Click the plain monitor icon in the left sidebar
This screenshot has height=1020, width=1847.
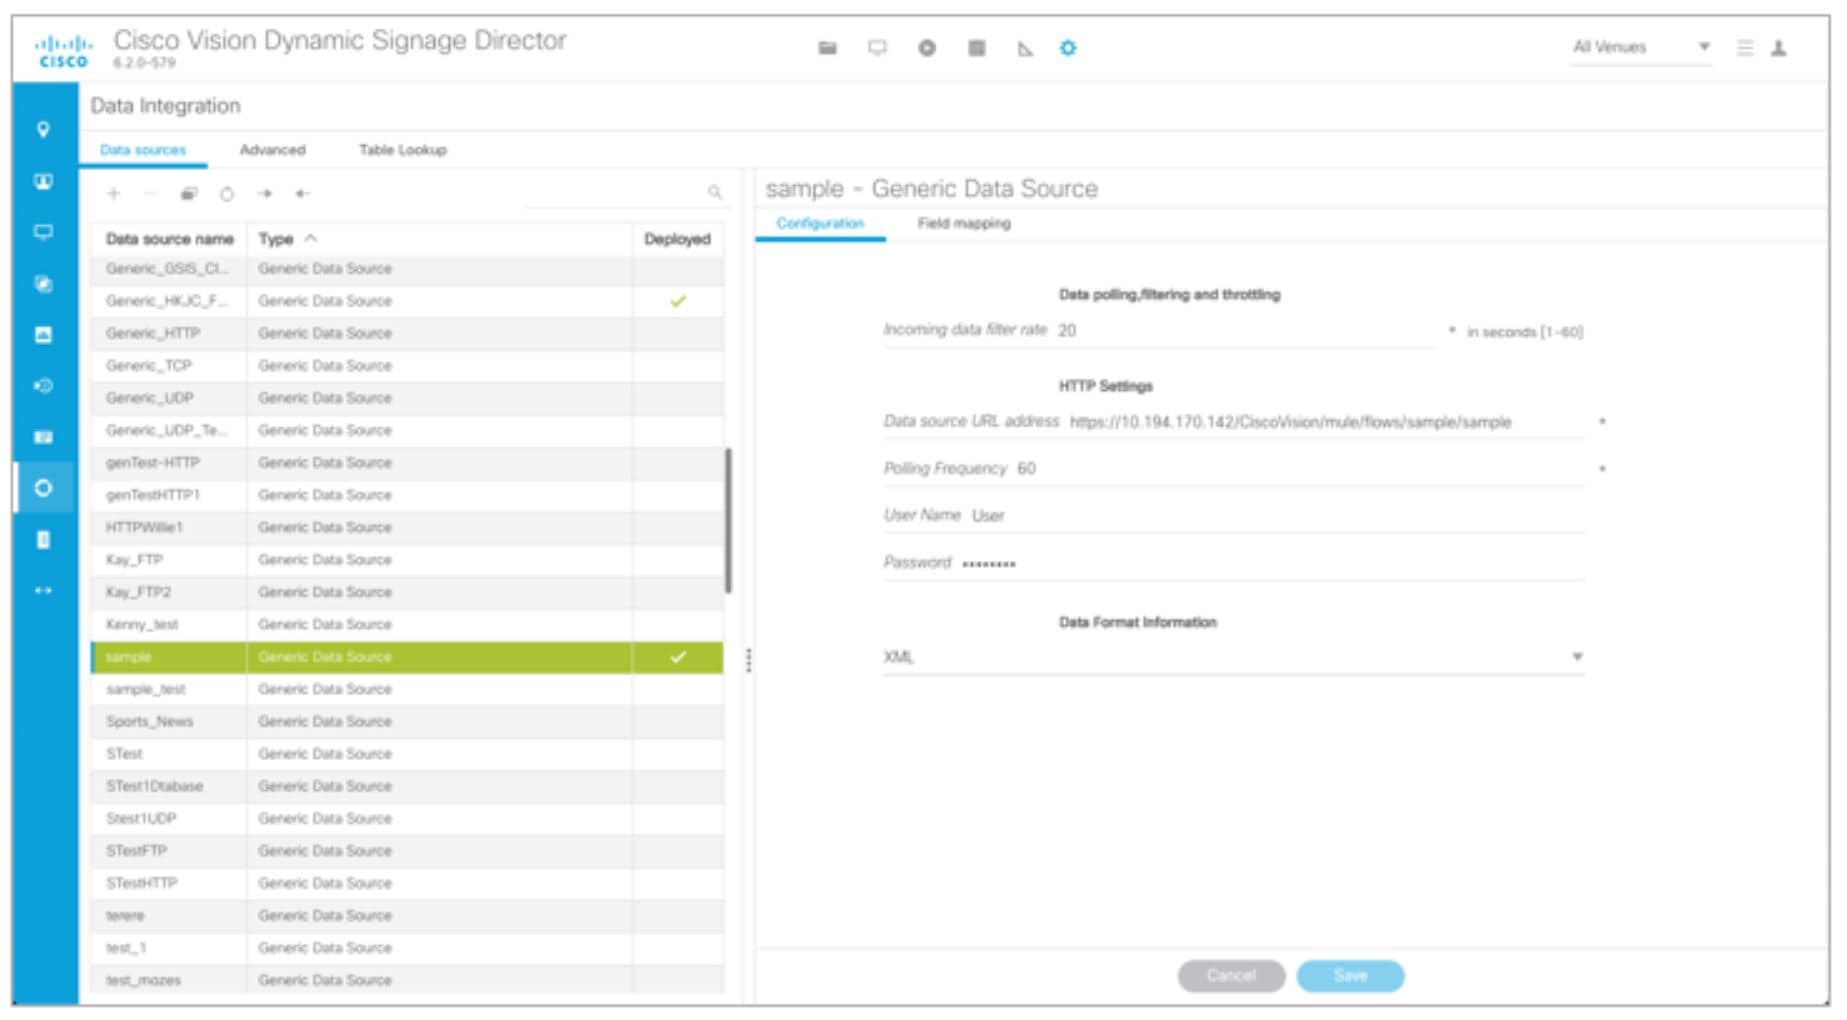43,232
